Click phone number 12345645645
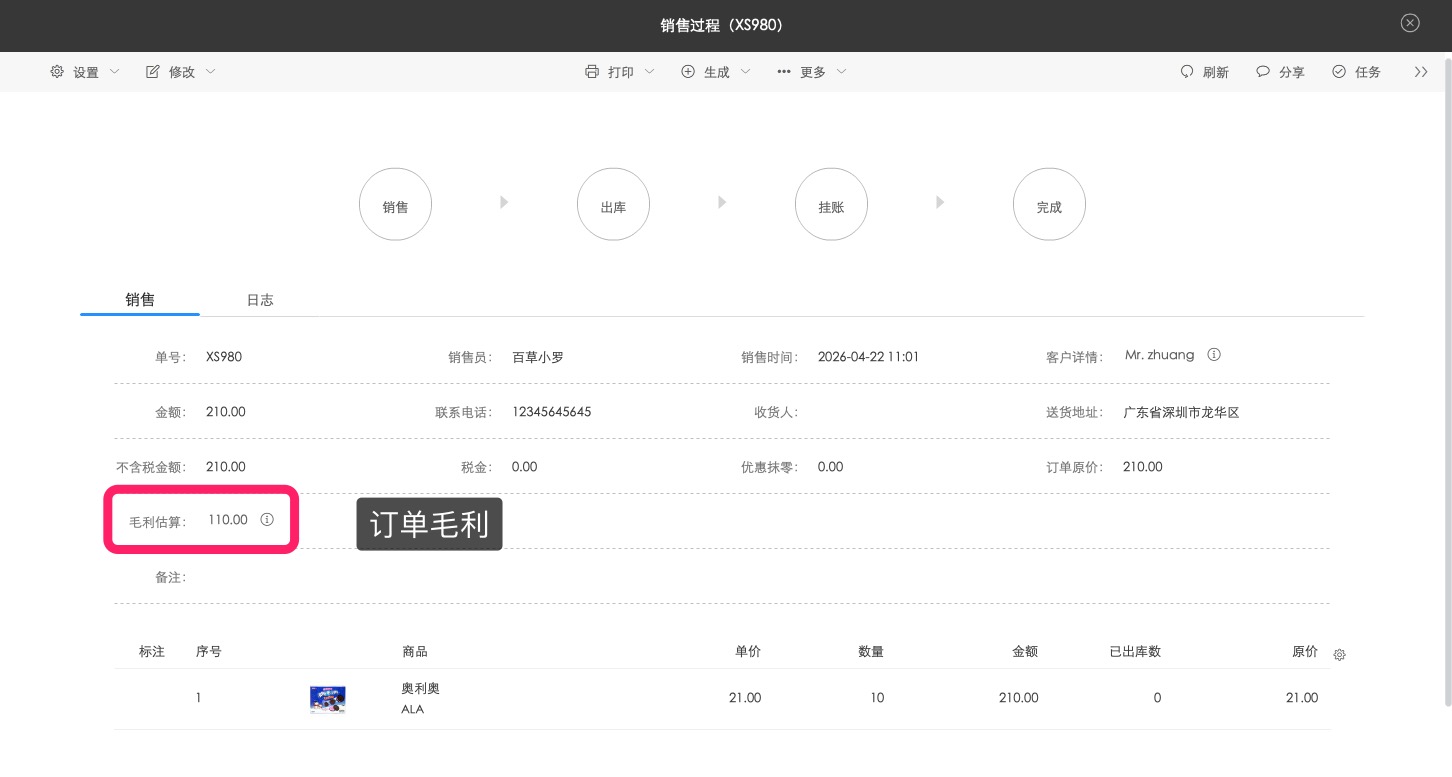The width and height of the screenshot is (1452, 777). 551,412
